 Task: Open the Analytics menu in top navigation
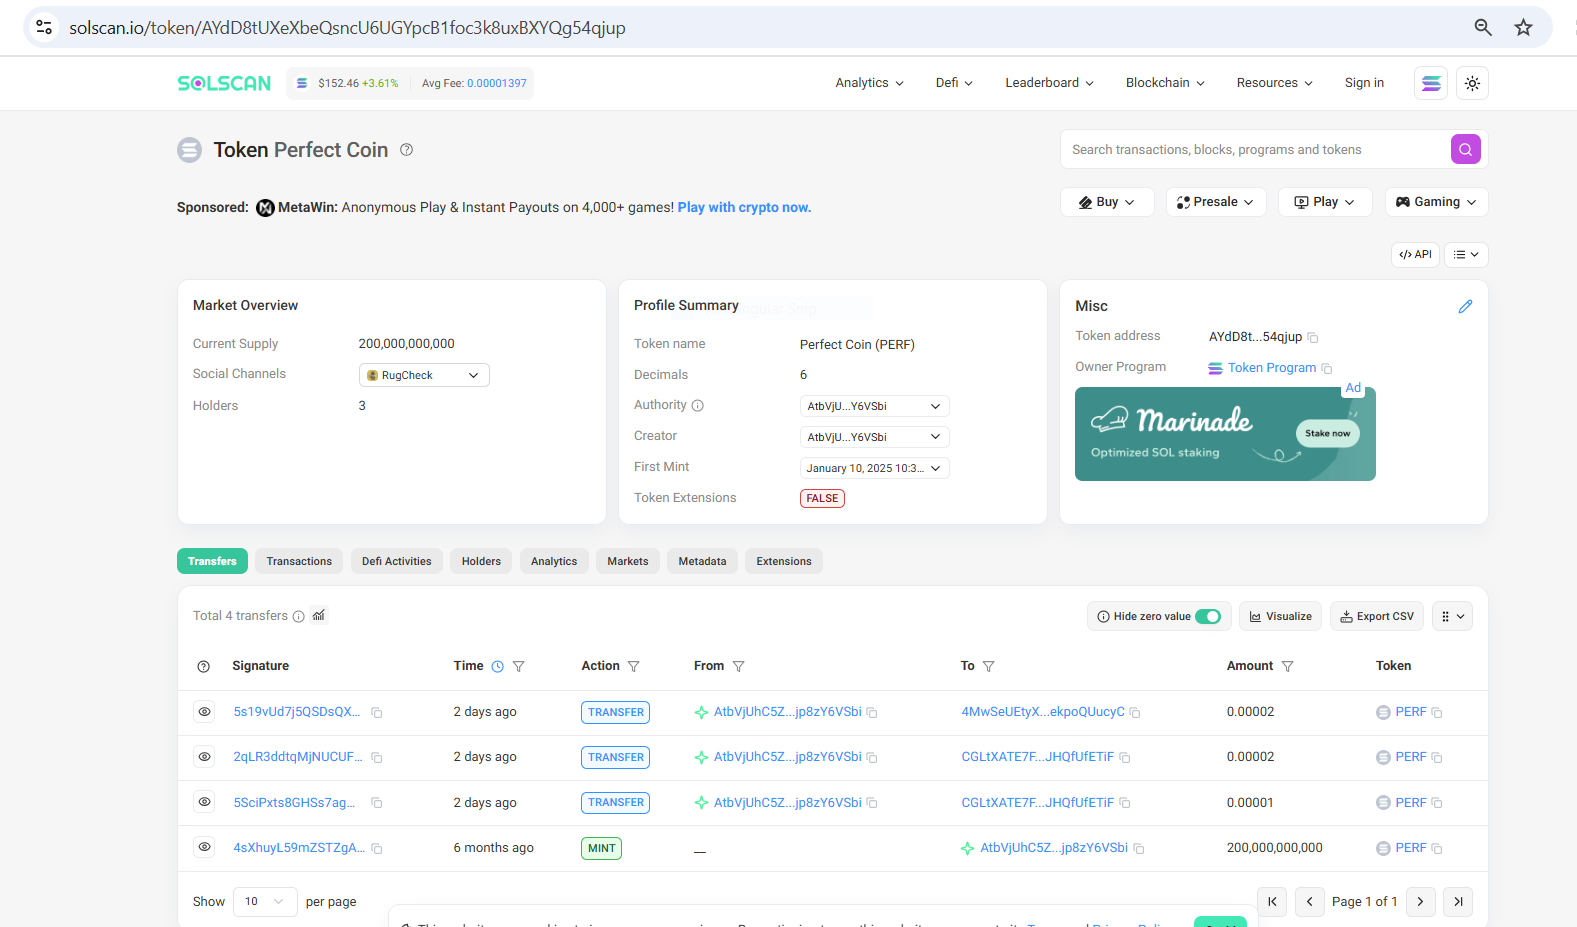tap(869, 83)
